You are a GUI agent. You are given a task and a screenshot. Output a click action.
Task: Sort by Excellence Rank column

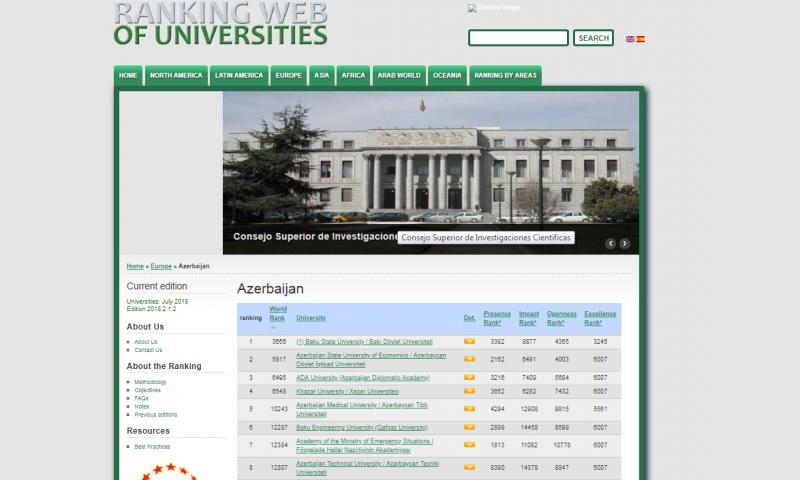(600, 318)
